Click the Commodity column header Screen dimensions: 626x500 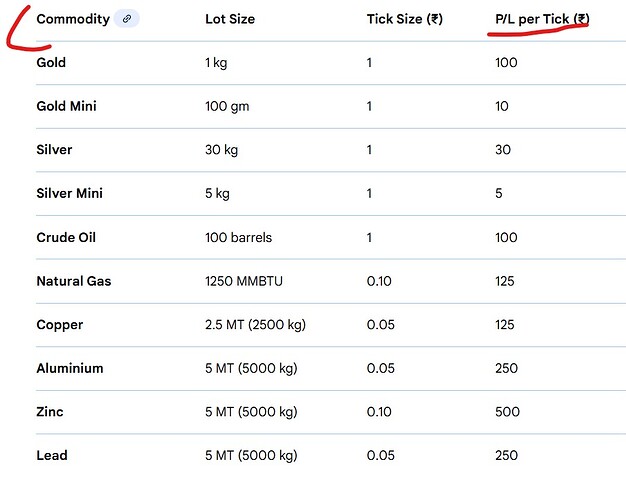point(73,19)
